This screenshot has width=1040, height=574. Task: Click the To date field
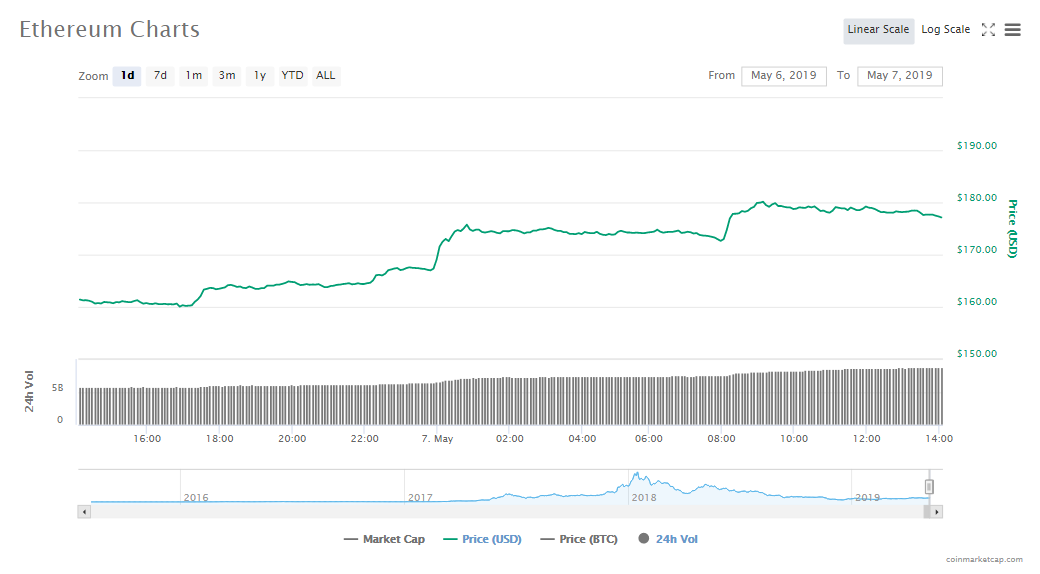[x=899, y=76]
